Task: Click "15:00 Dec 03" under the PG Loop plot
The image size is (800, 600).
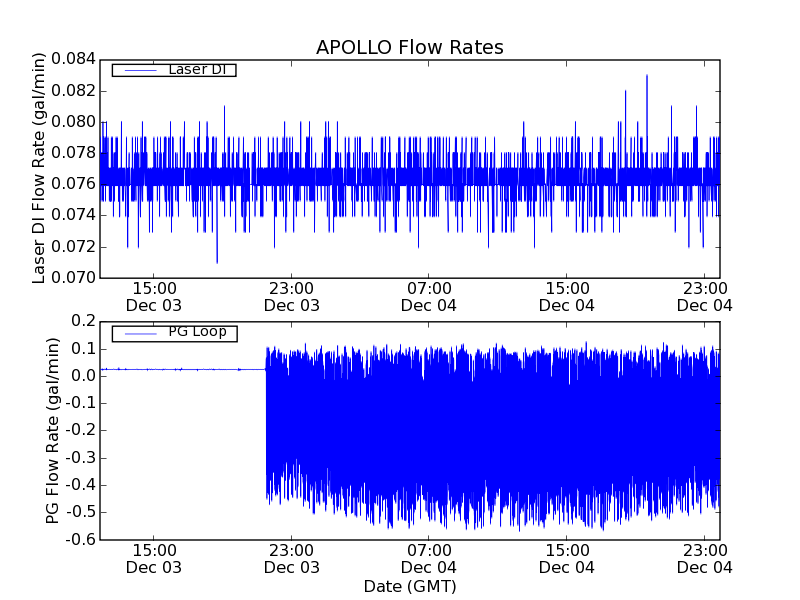Action: pos(154,559)
